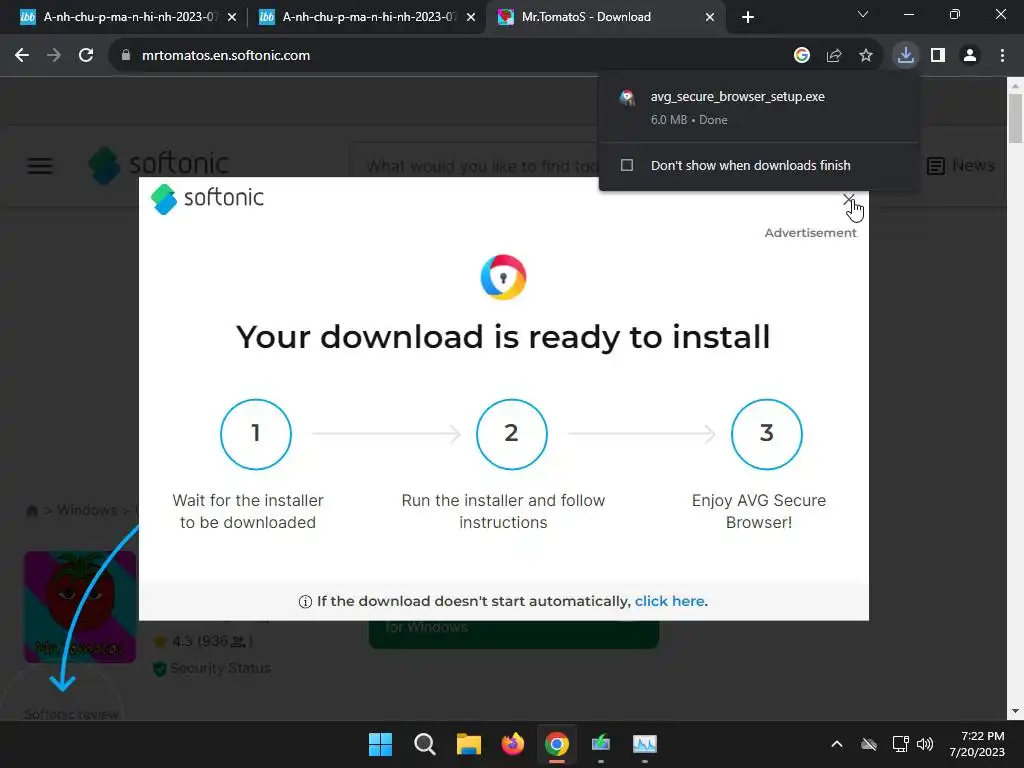1024x768 pixels.
Task: Reload the current page
Action: click(86, 56)
